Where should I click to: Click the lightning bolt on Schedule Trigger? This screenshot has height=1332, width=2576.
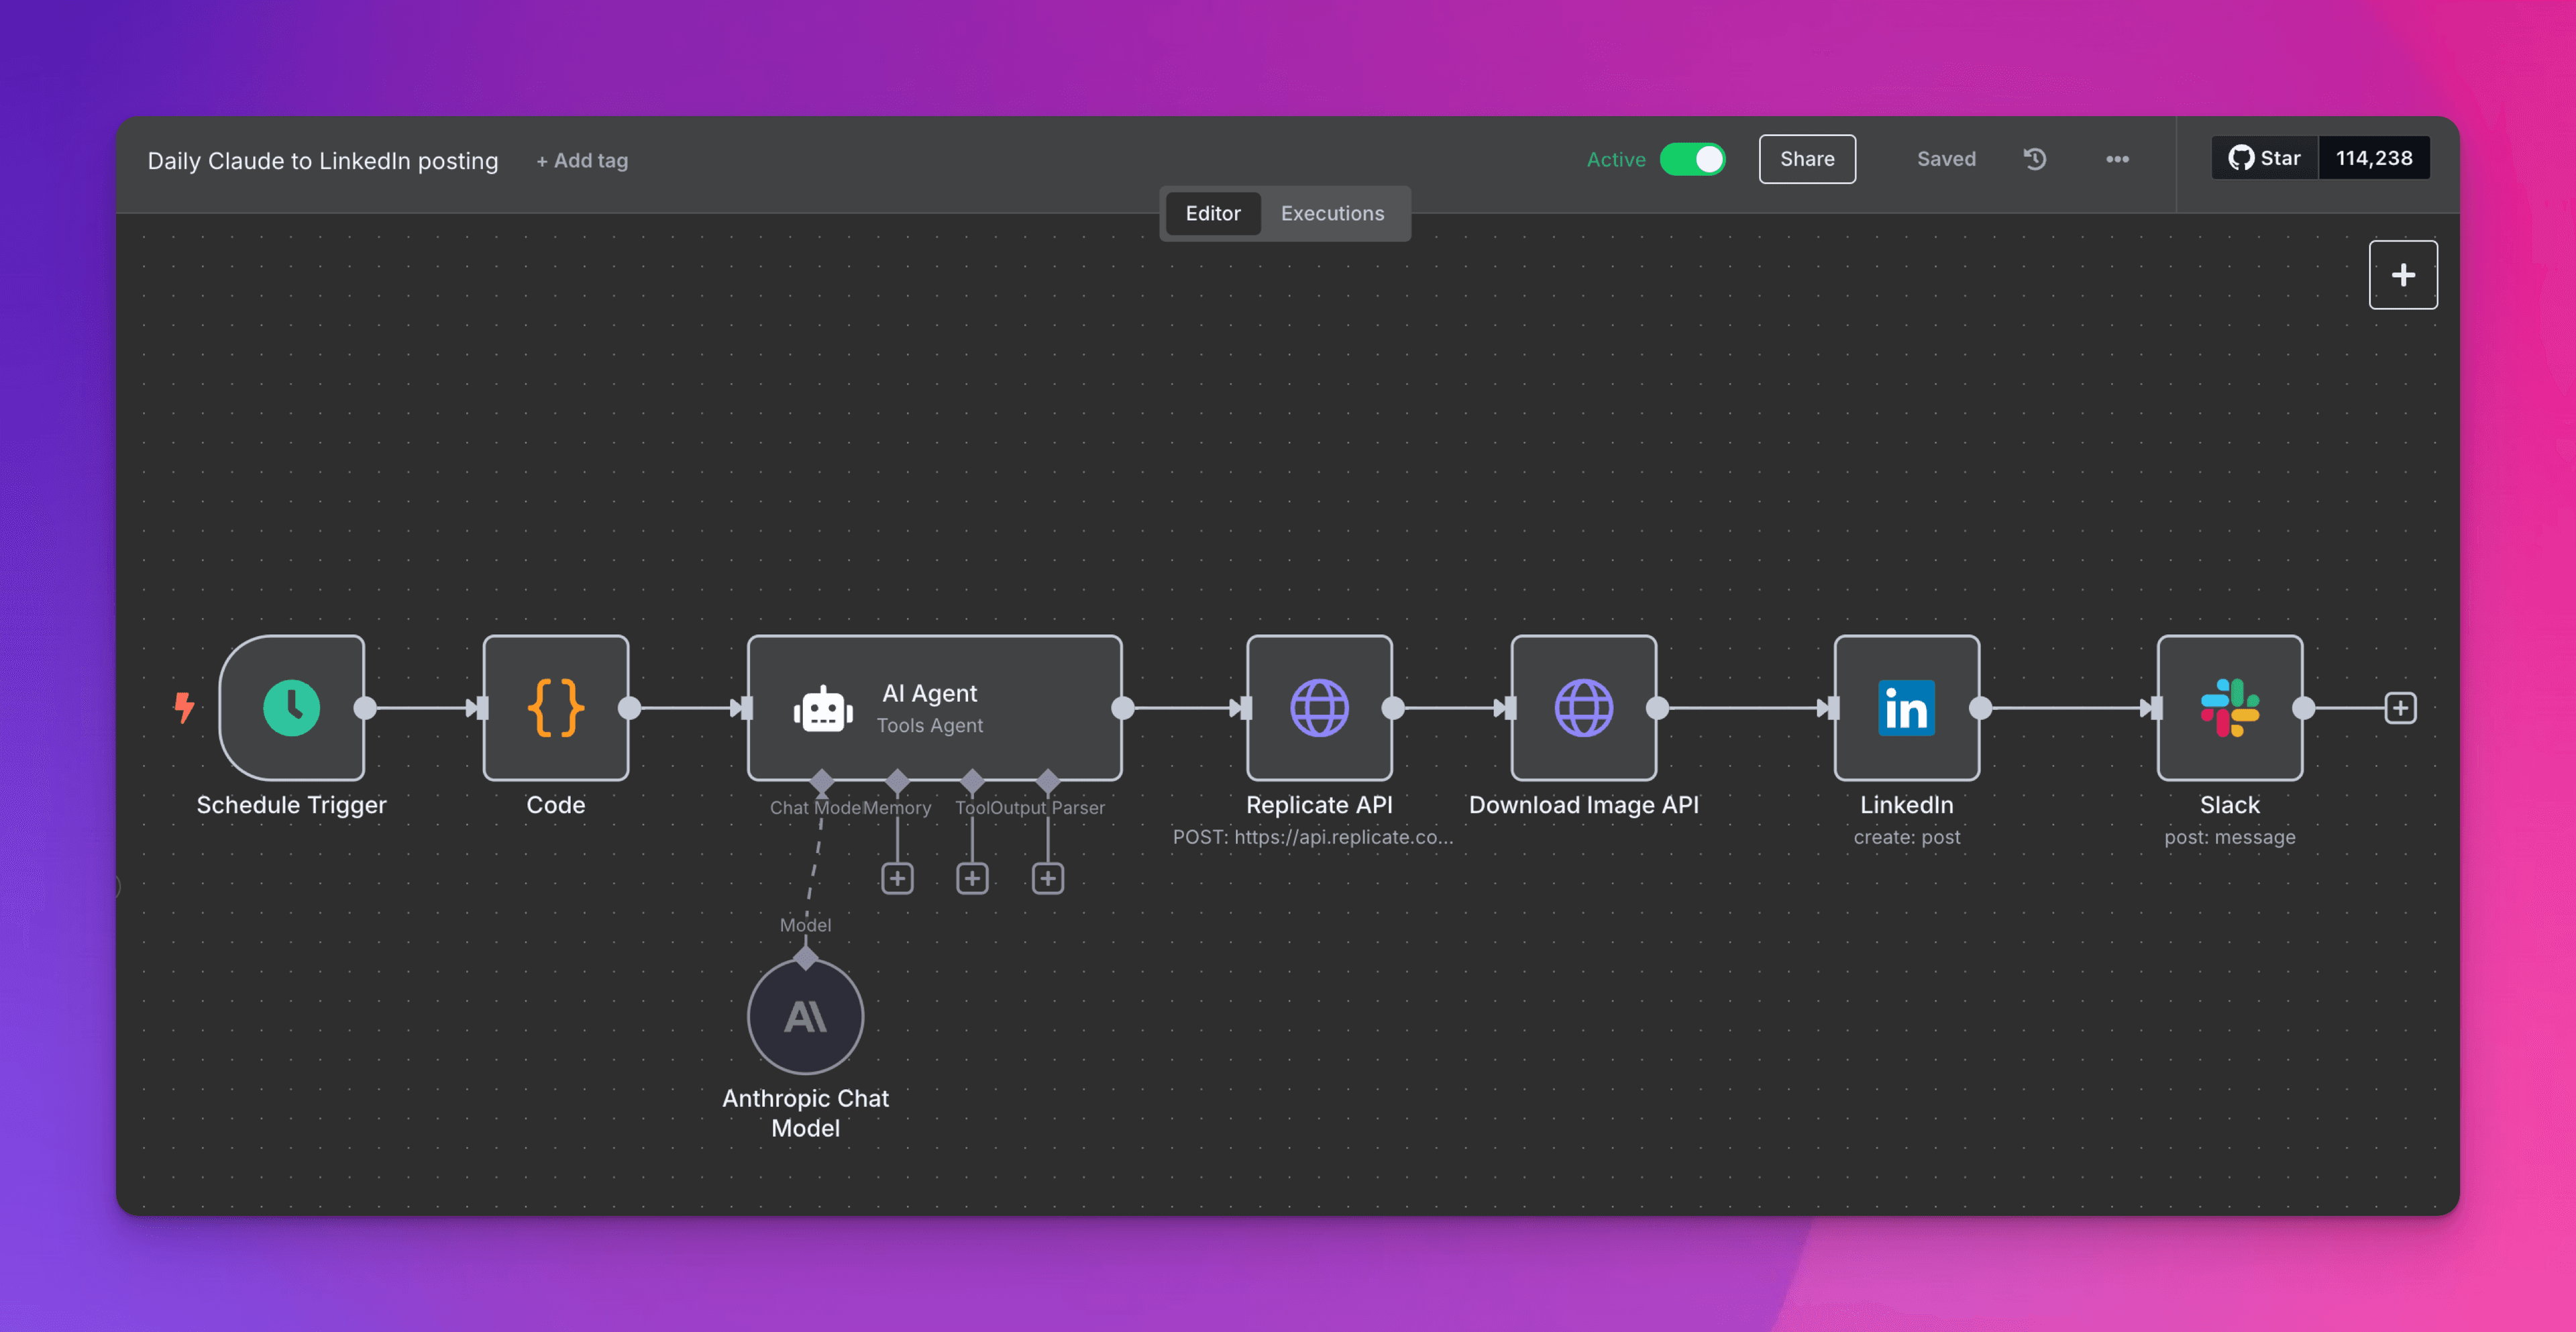[x=184, y=708]
